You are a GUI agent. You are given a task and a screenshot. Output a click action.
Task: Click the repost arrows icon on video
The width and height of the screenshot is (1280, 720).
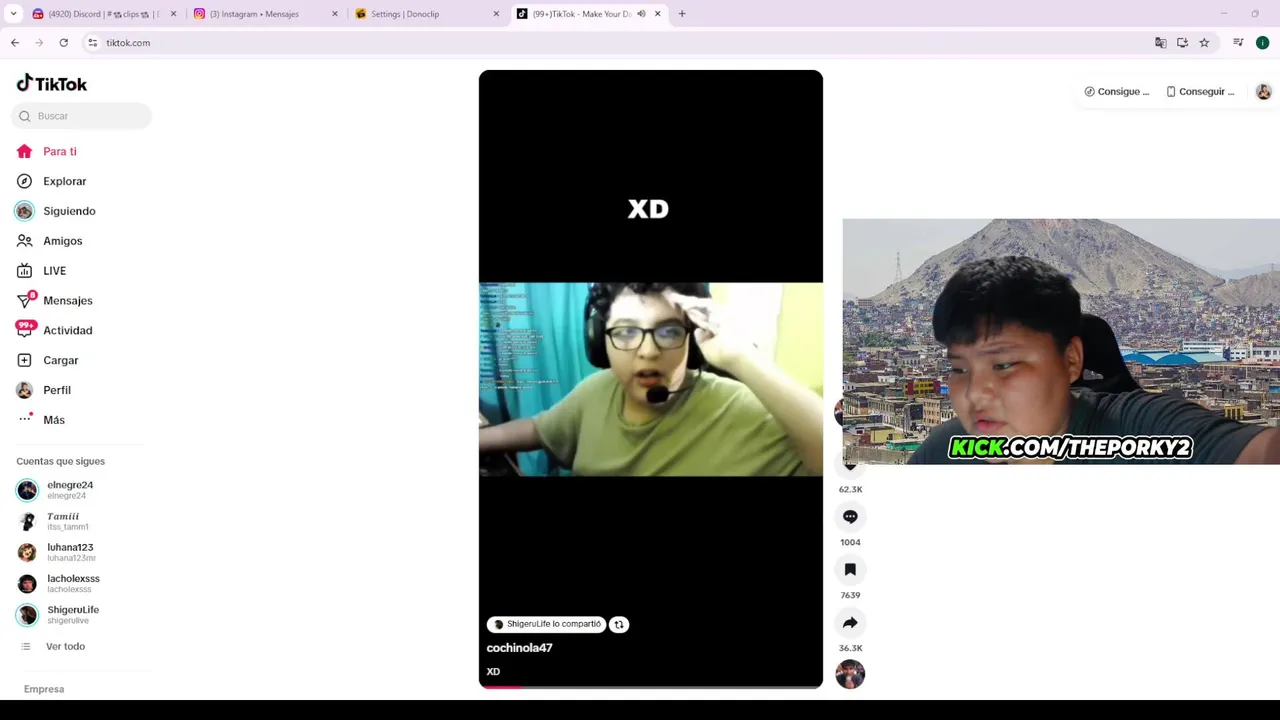[x=619, y=624]
